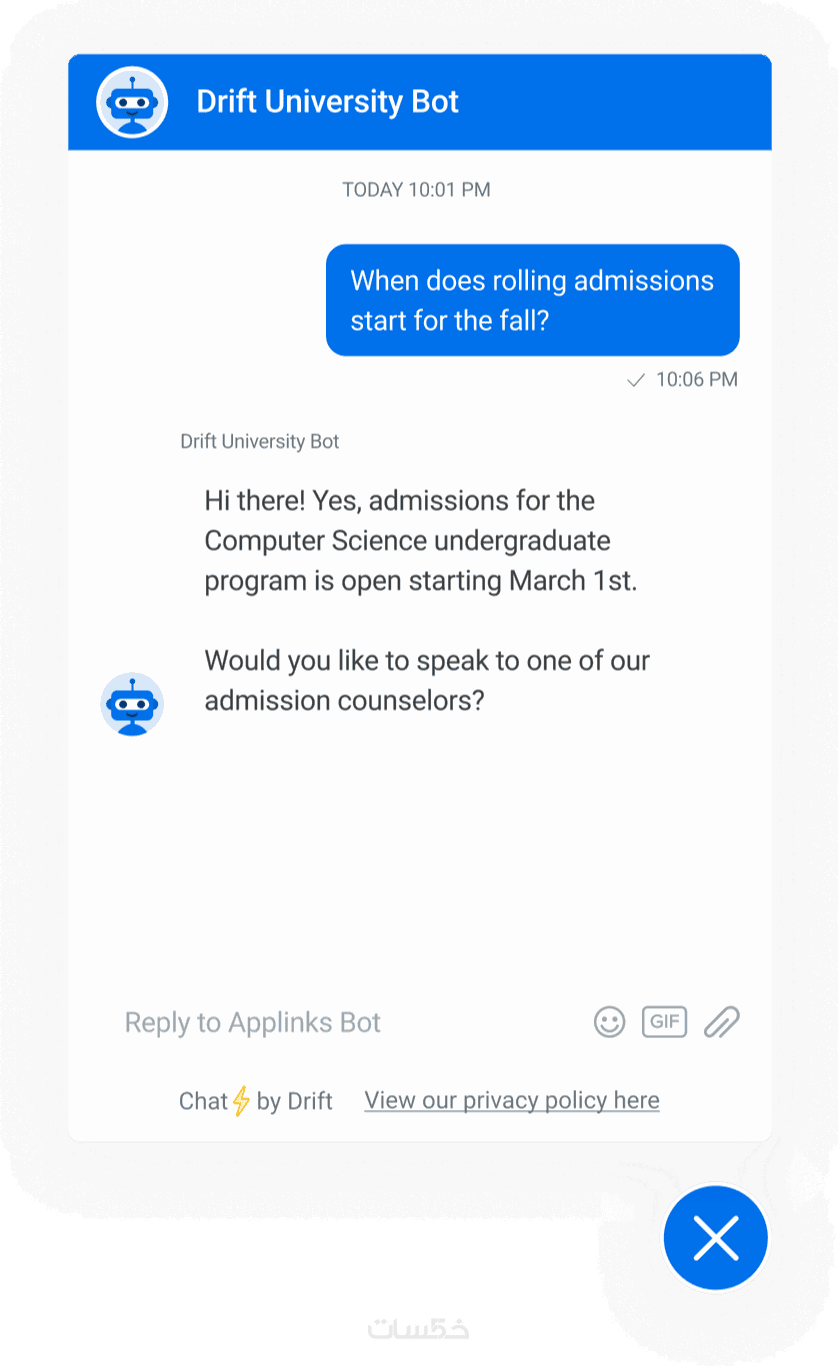Click the TODAY 10:01 PM timestamp
The image size is (838, 1366).
click(x=416, y=189)
